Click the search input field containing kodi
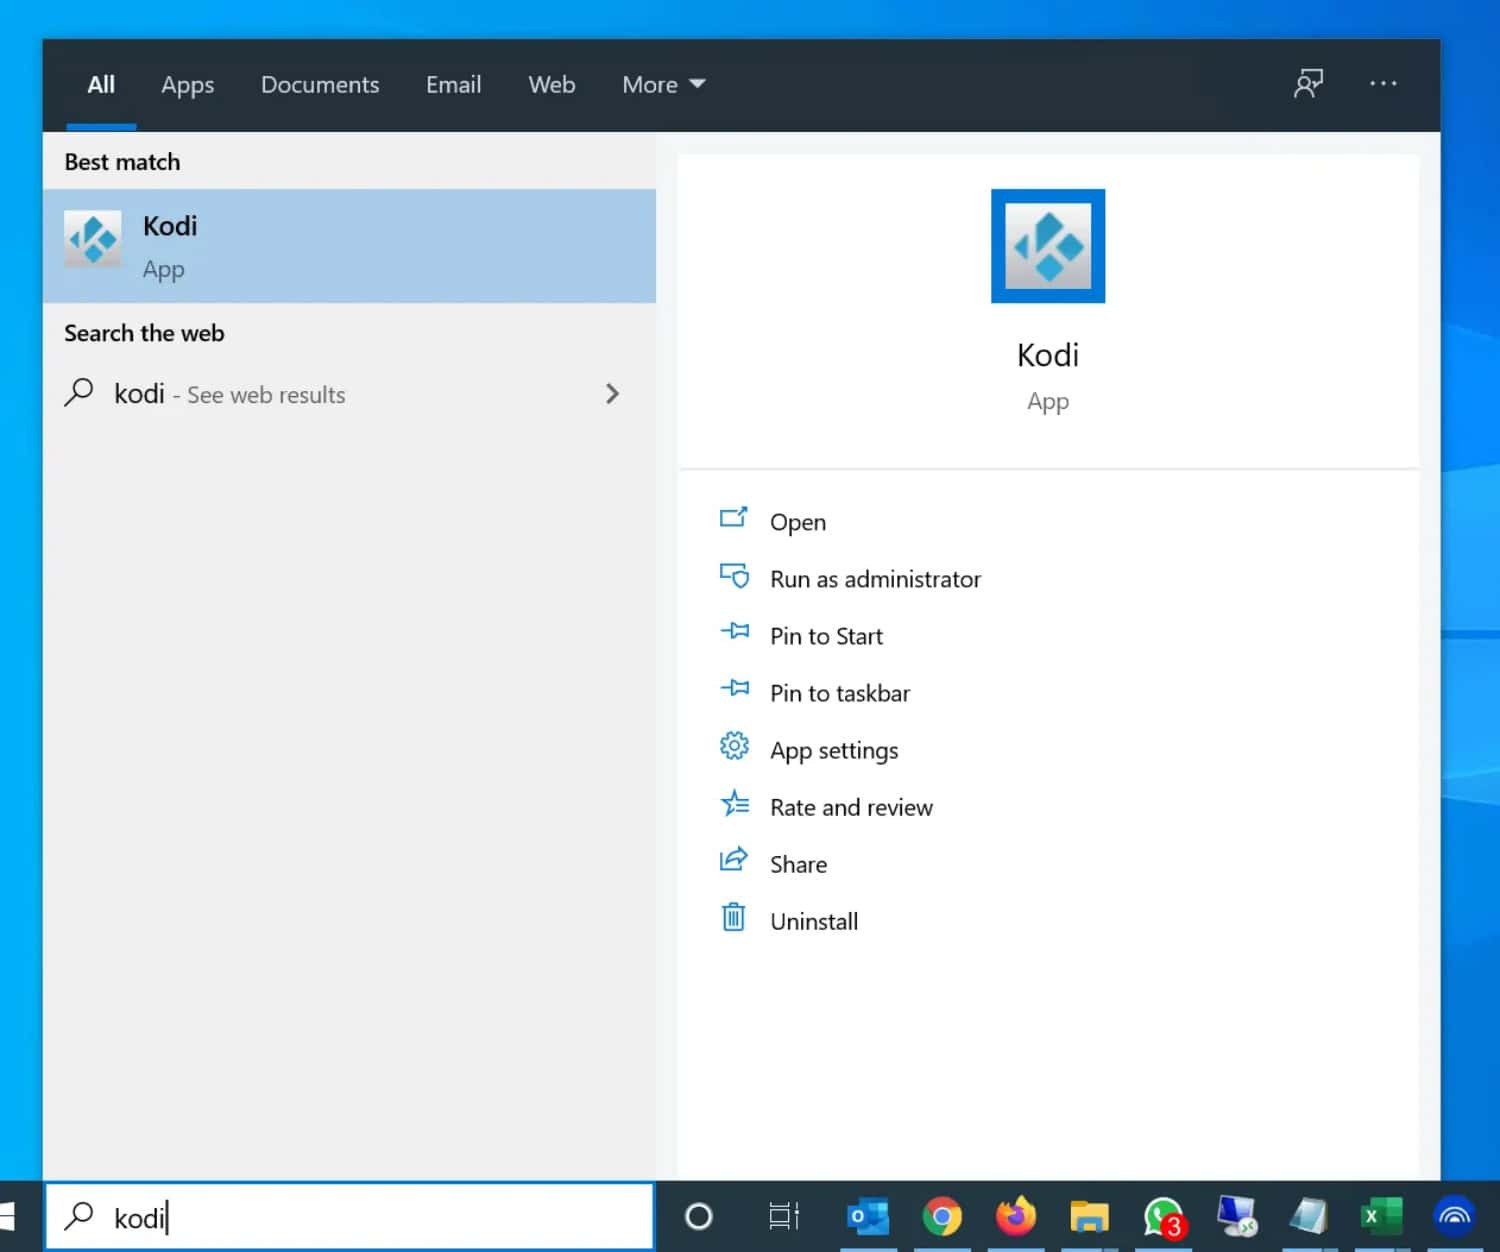 [x=350, y=1216]
